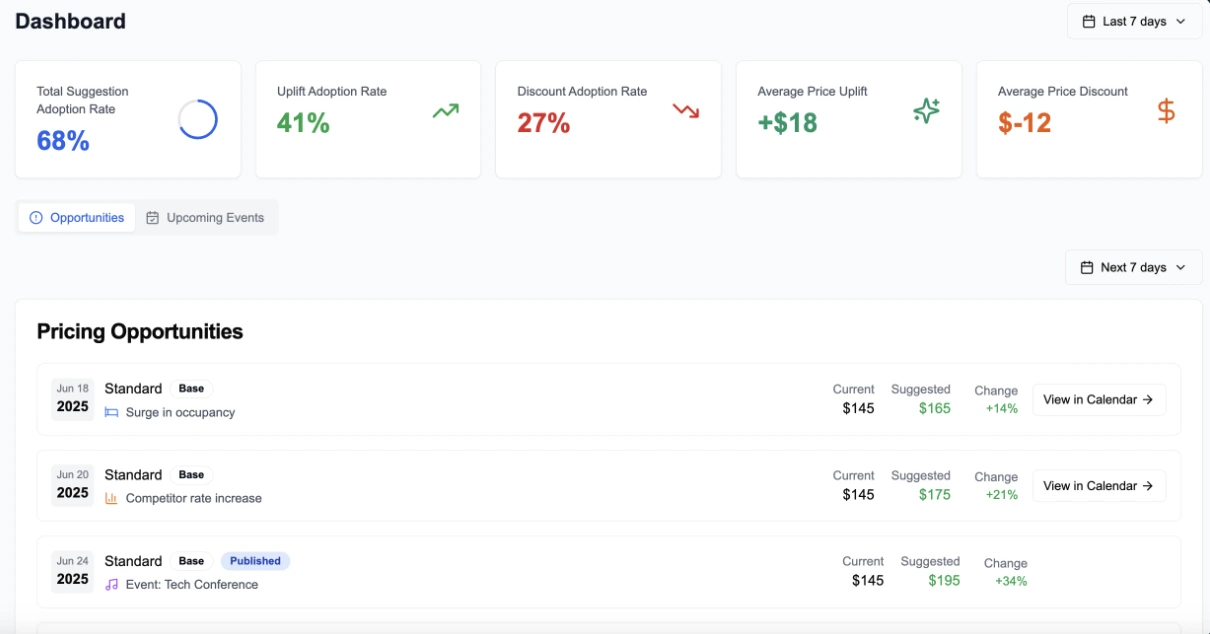Click the calendar icon in the Next 7 days selector

tap(1087, 267)
